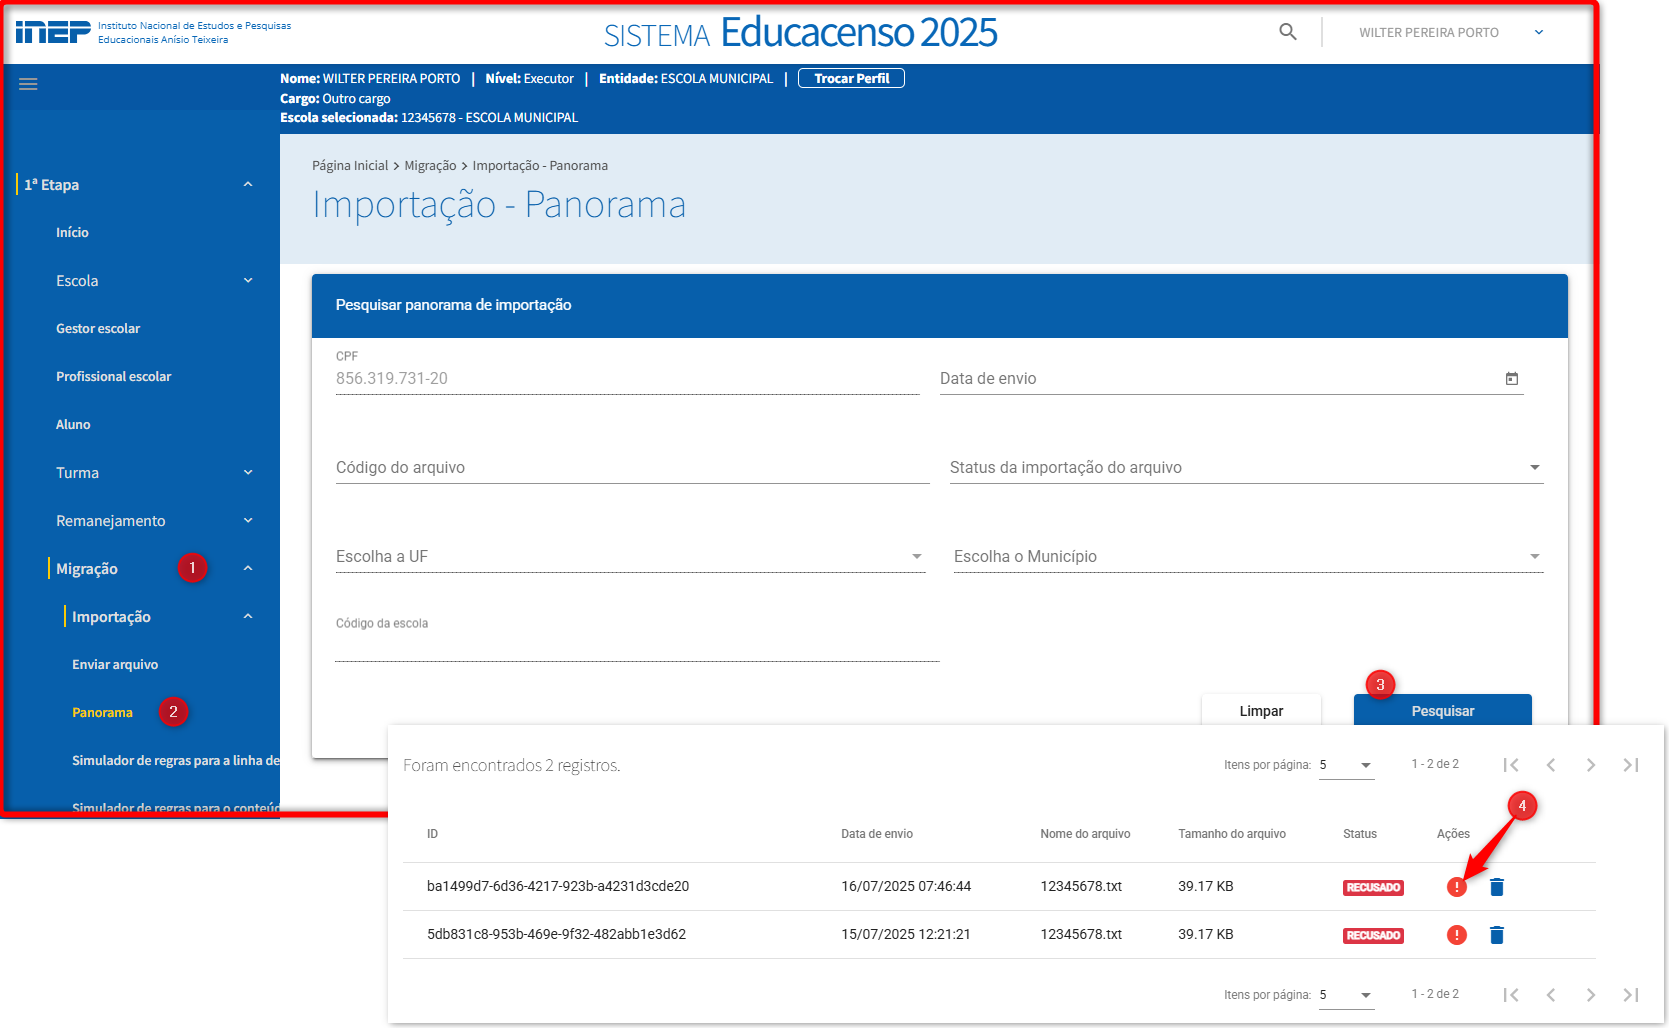1669x1028 pixels.
Task: Select ID 5db831c8-953b-469e-9f32-482abb1e3d62
Action: 556,934
